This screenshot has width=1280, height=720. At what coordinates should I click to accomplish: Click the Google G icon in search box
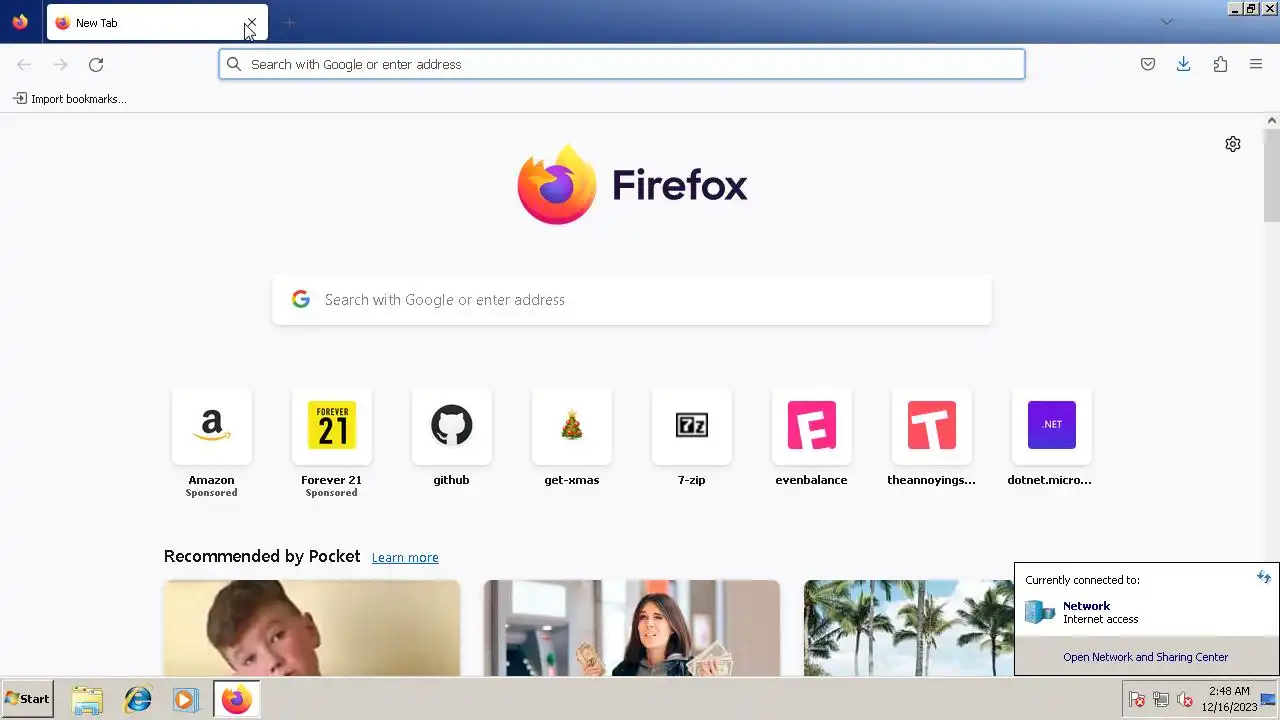301,299
